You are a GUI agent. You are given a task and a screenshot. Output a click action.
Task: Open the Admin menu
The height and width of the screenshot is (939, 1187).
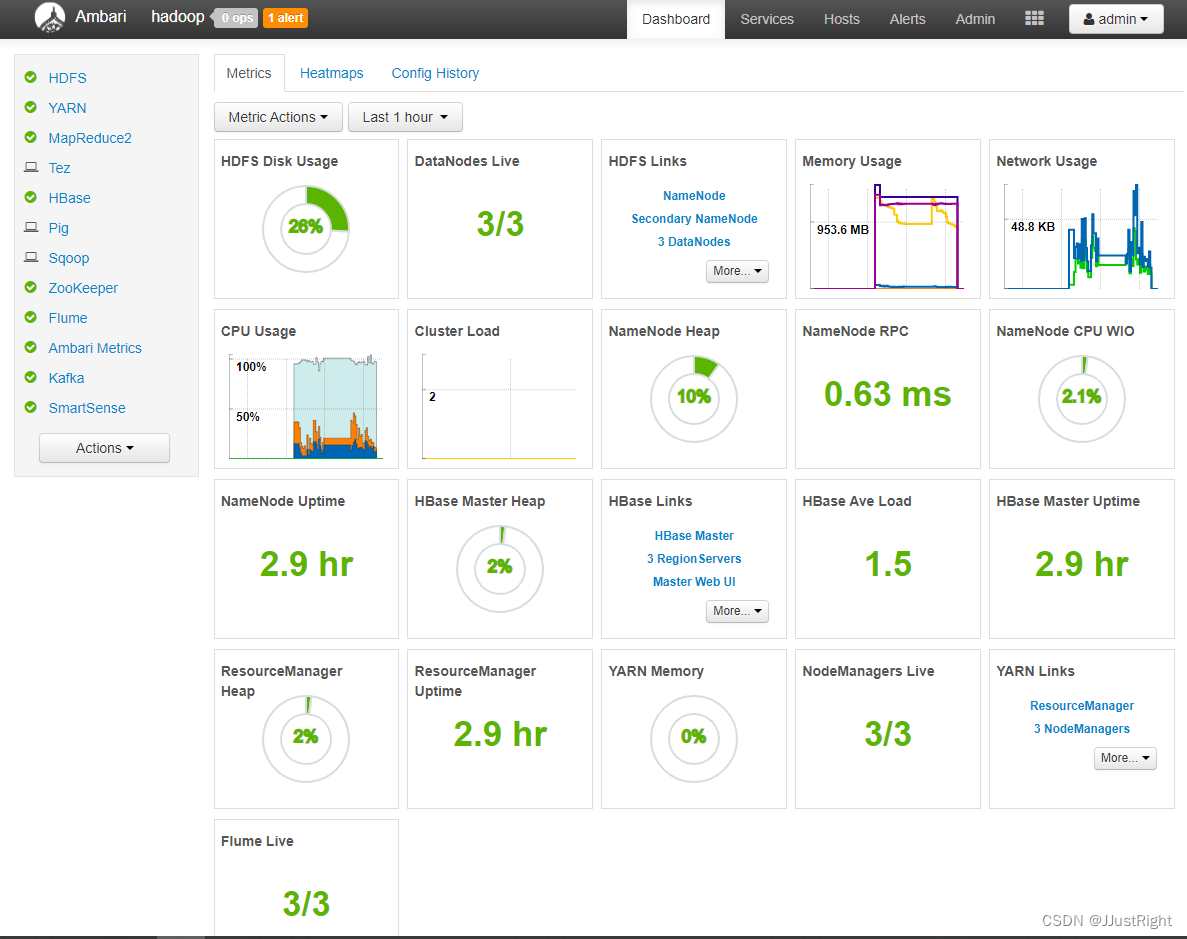click(975, 19)
